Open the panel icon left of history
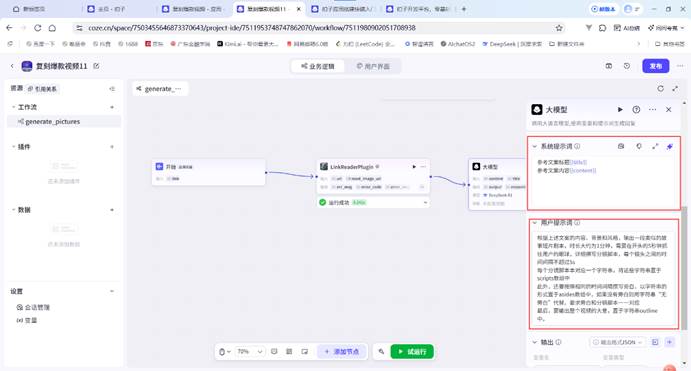Screen dimensions: 691x371 point(609,66)
